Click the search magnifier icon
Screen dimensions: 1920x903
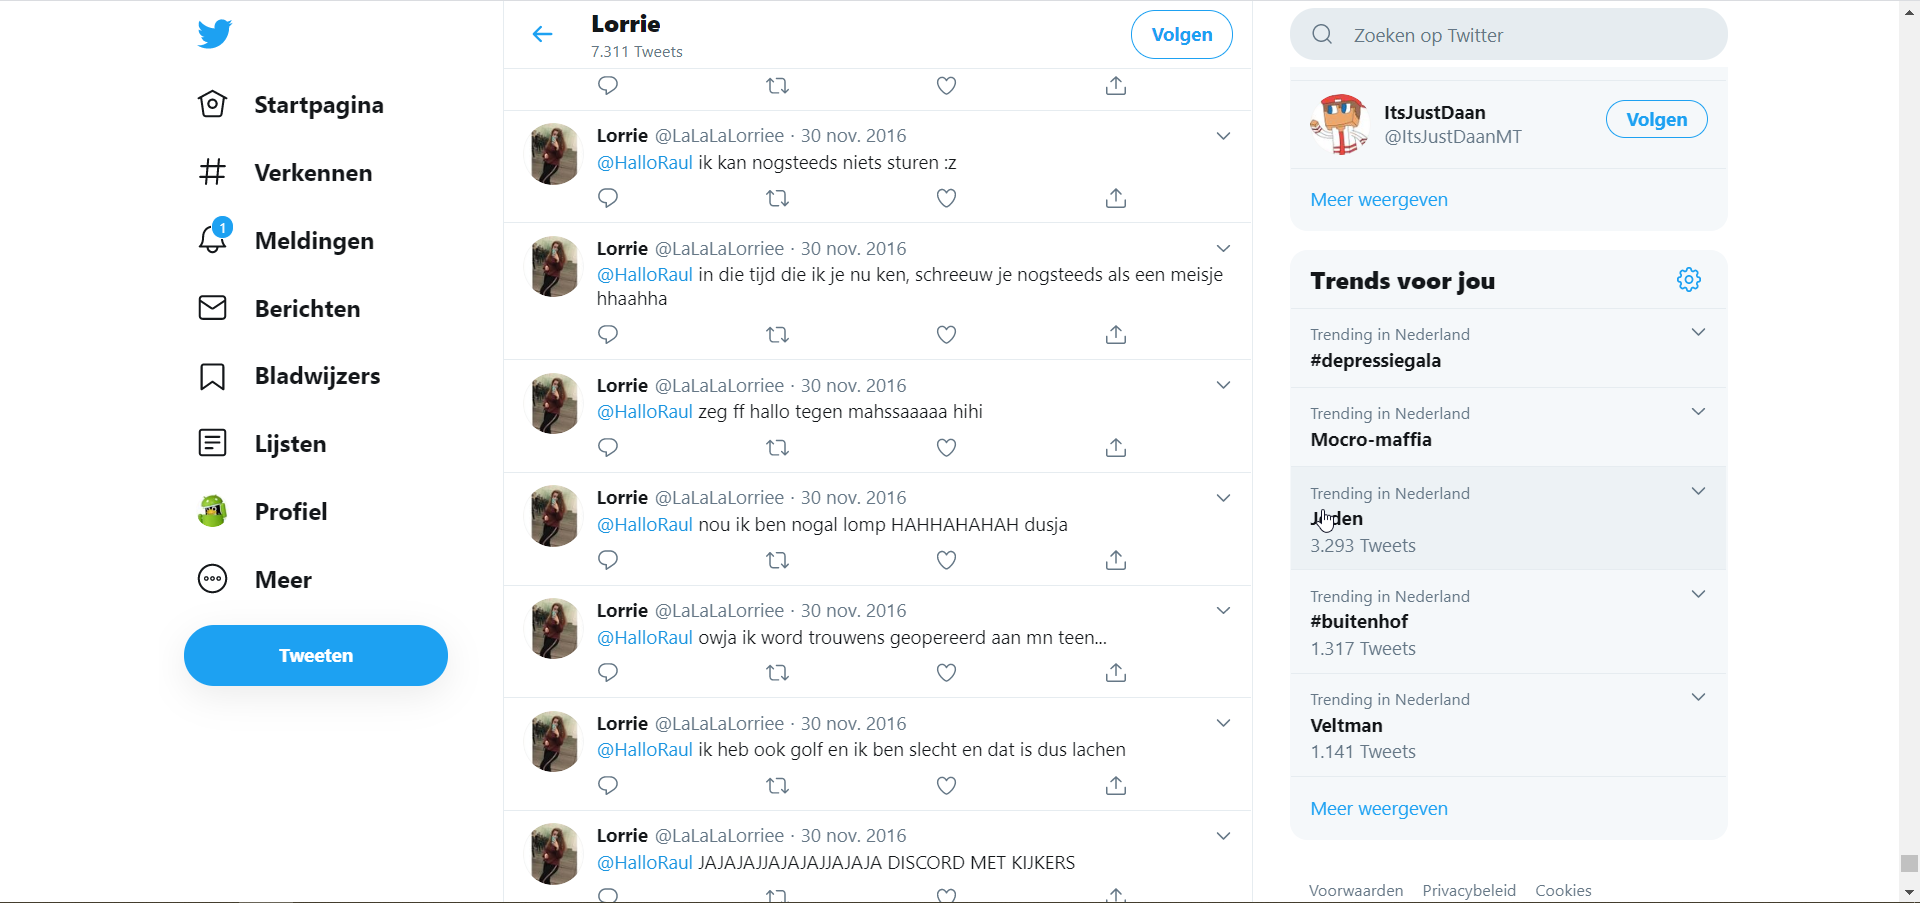(x=1322, y=35)
